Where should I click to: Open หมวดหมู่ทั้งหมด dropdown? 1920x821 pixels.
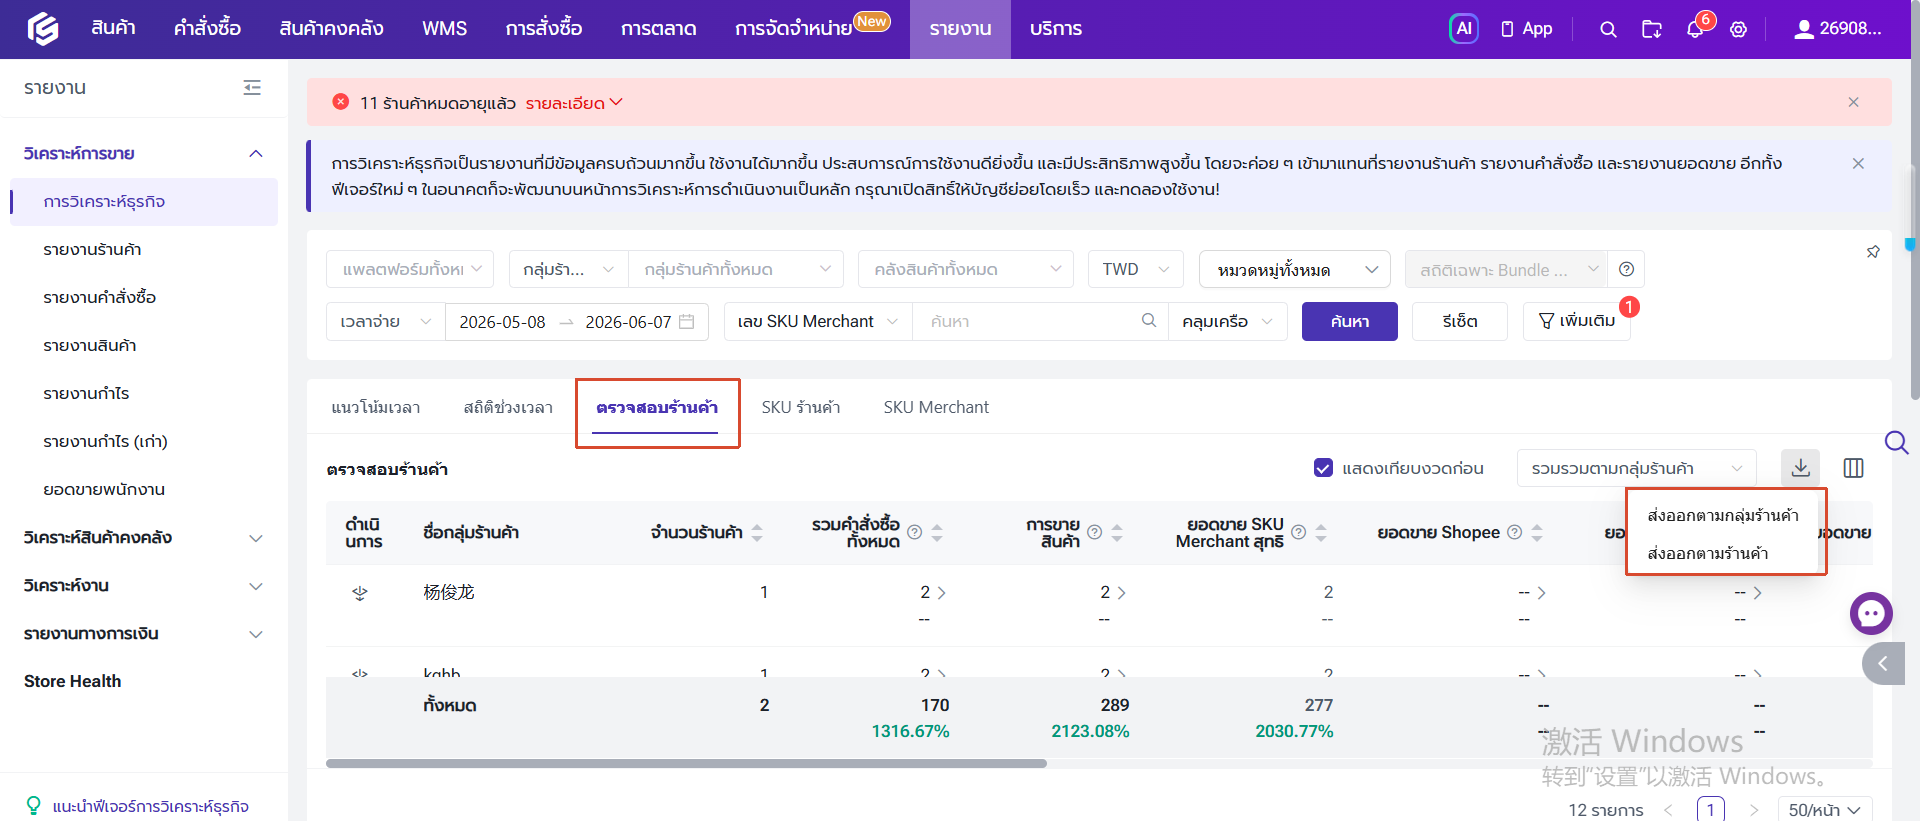pyautogui.click(x=1295, y=269)
